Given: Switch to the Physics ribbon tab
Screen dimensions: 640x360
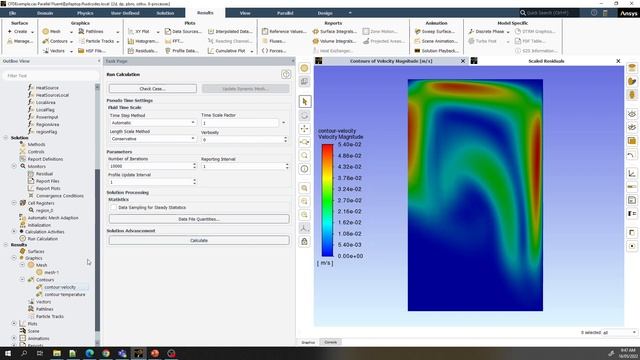Looking at the screenshot, I should [85, 13].
